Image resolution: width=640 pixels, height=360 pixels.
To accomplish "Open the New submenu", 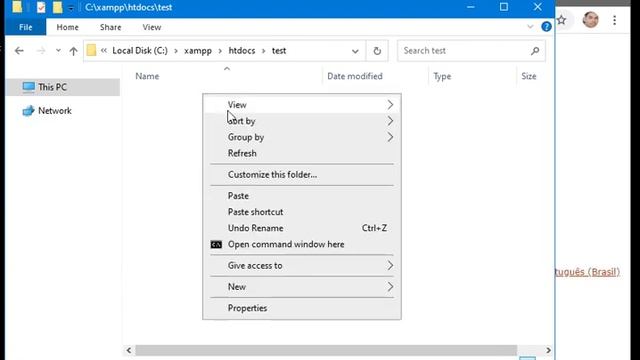I will tap(302, 287).
